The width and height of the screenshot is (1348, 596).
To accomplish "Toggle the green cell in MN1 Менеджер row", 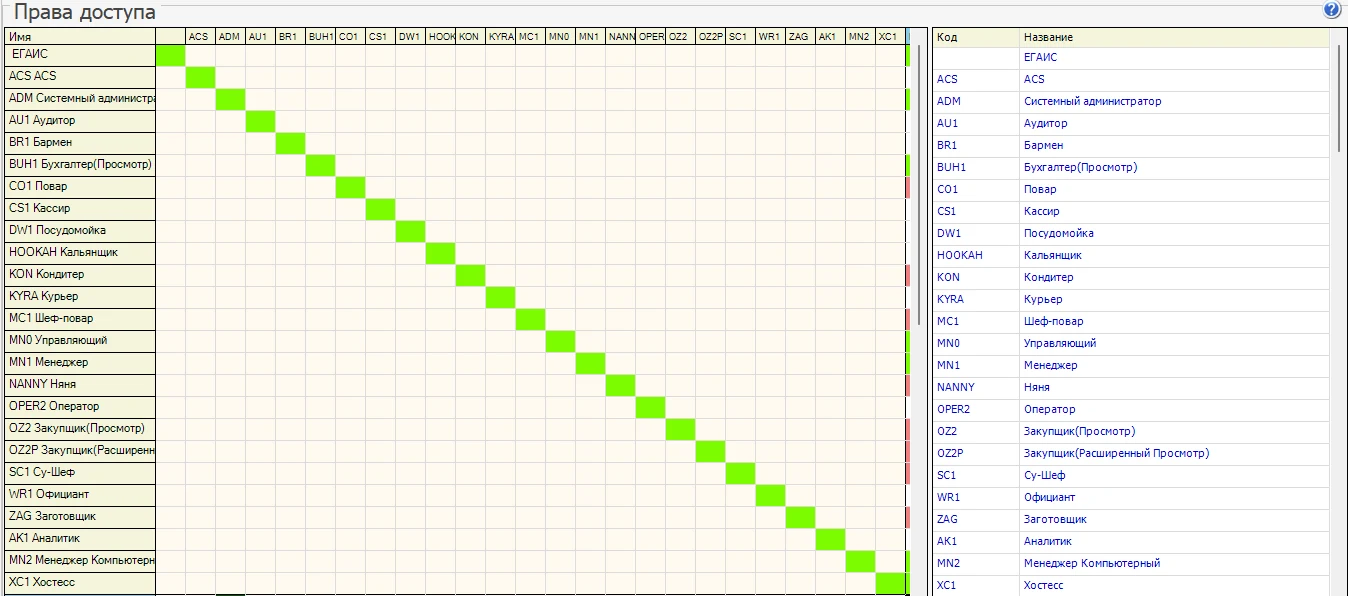I will coord(591,364).
